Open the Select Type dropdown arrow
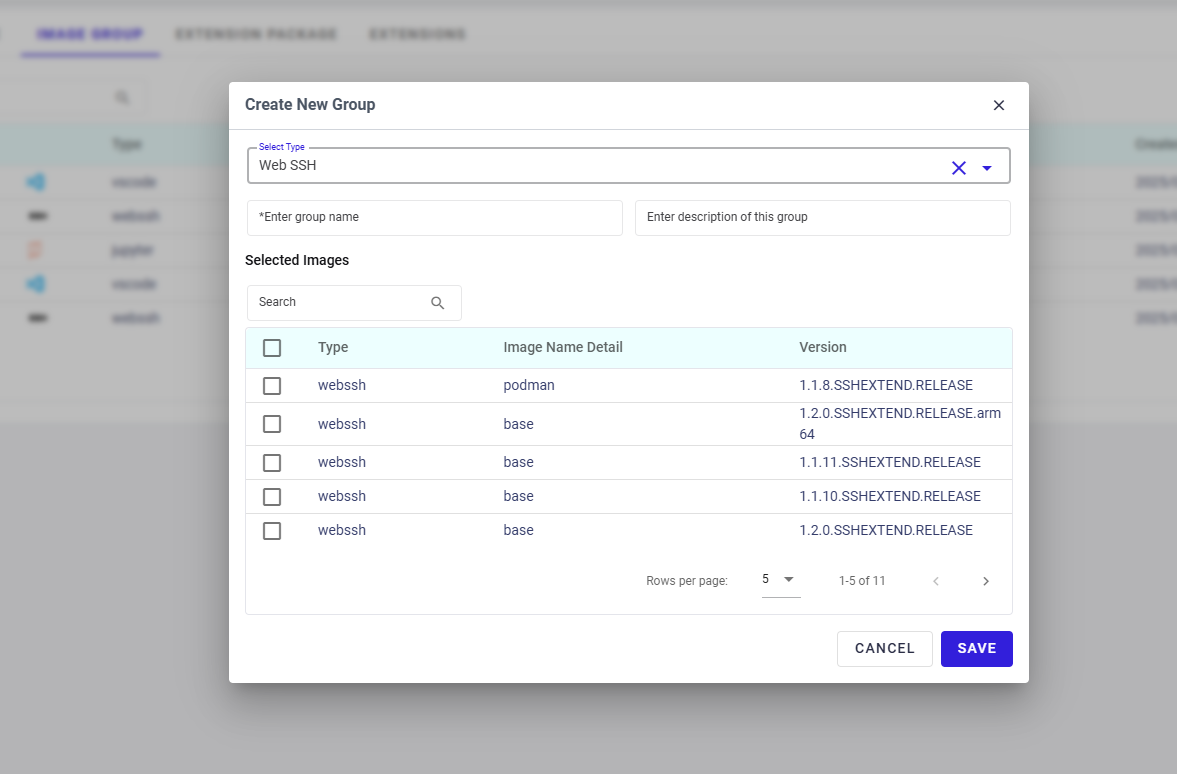1177x774 pixels. [x=987, y=168]
